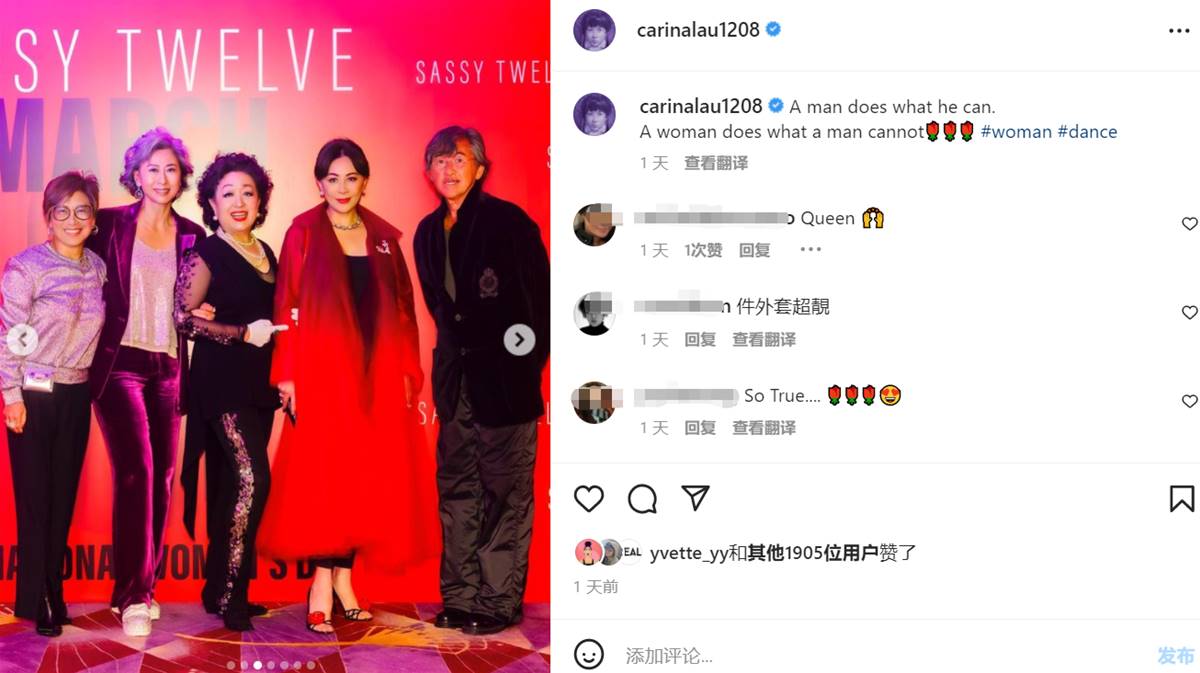Show next photo with right arrow
The width and height of the screenshot is (1200, 673).
click(518, 340)
